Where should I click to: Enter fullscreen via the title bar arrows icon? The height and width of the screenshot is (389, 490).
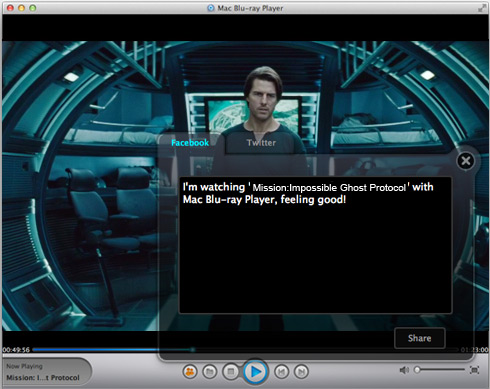point(482,8)
